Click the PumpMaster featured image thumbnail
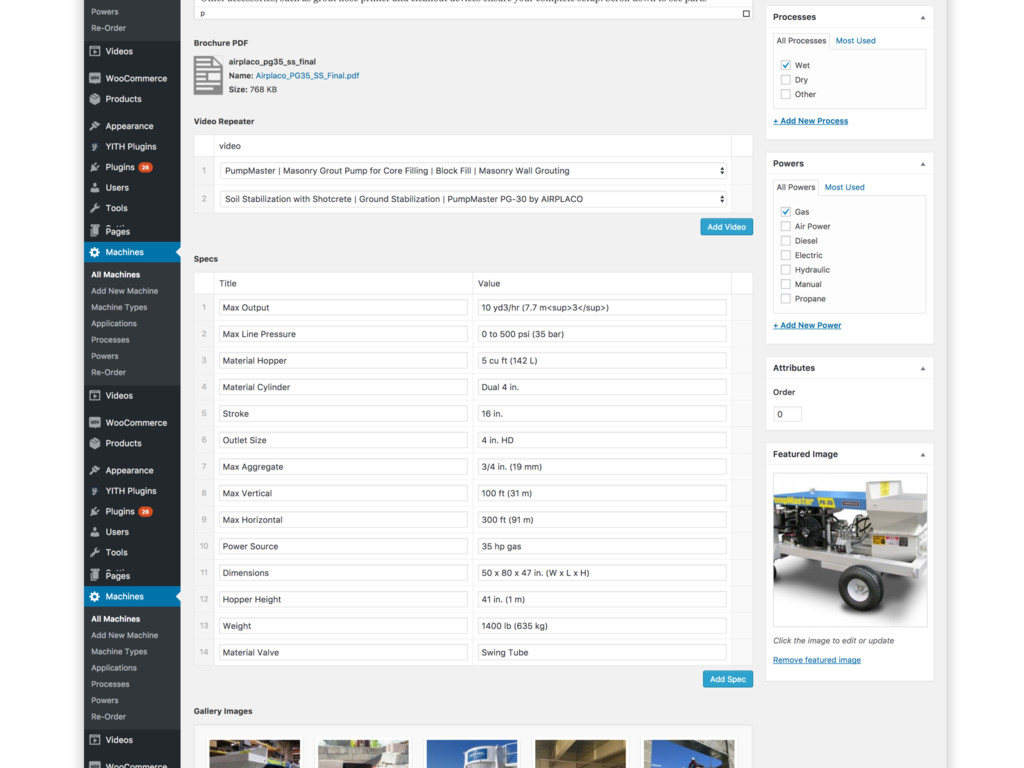 tap(850, 550)
